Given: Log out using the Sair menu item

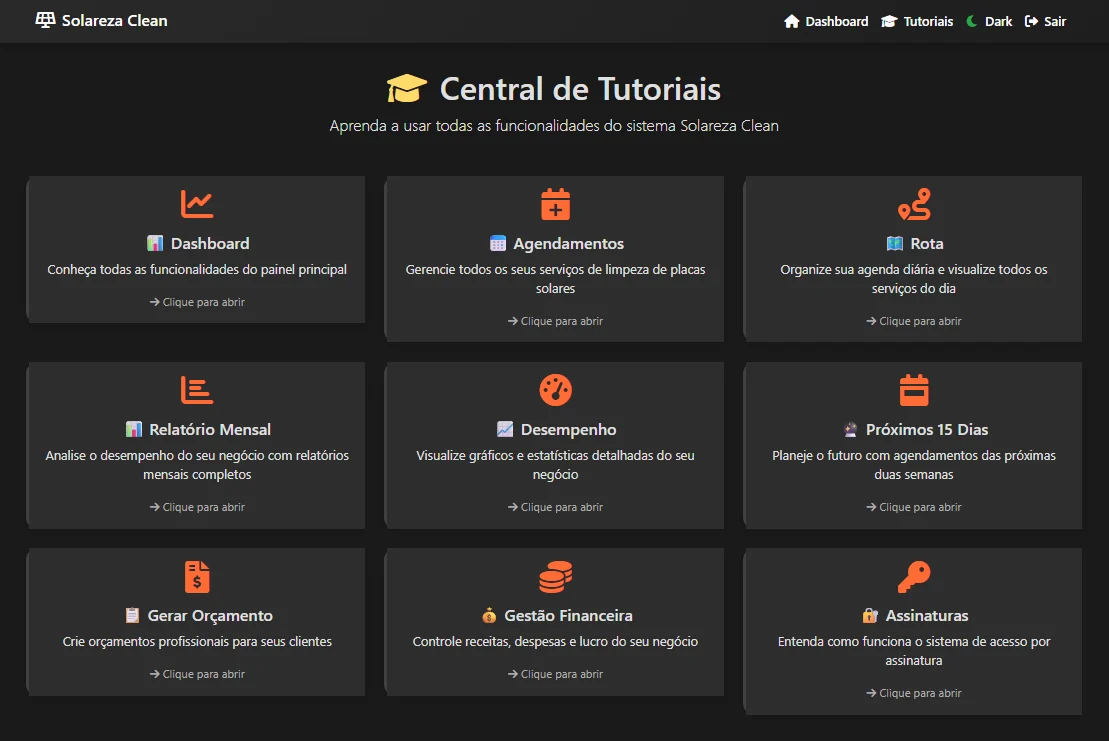Looking at the screenshot, I should click(x=1045, y=21).
